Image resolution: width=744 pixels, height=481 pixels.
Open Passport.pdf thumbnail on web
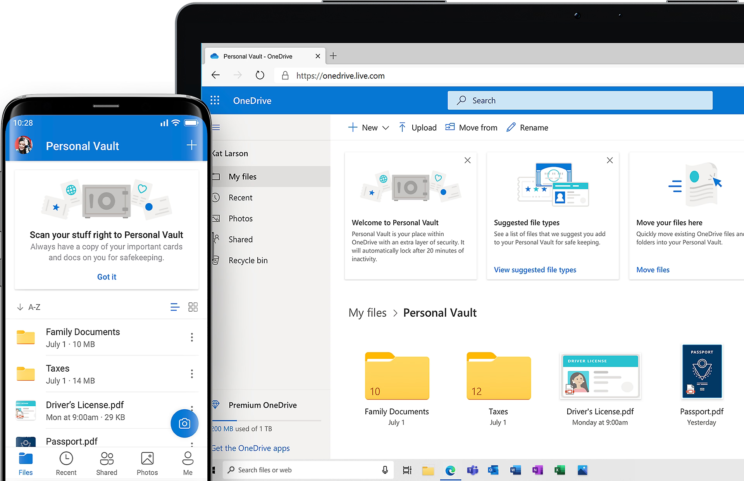pyautogui.click(x=702, y=371)
